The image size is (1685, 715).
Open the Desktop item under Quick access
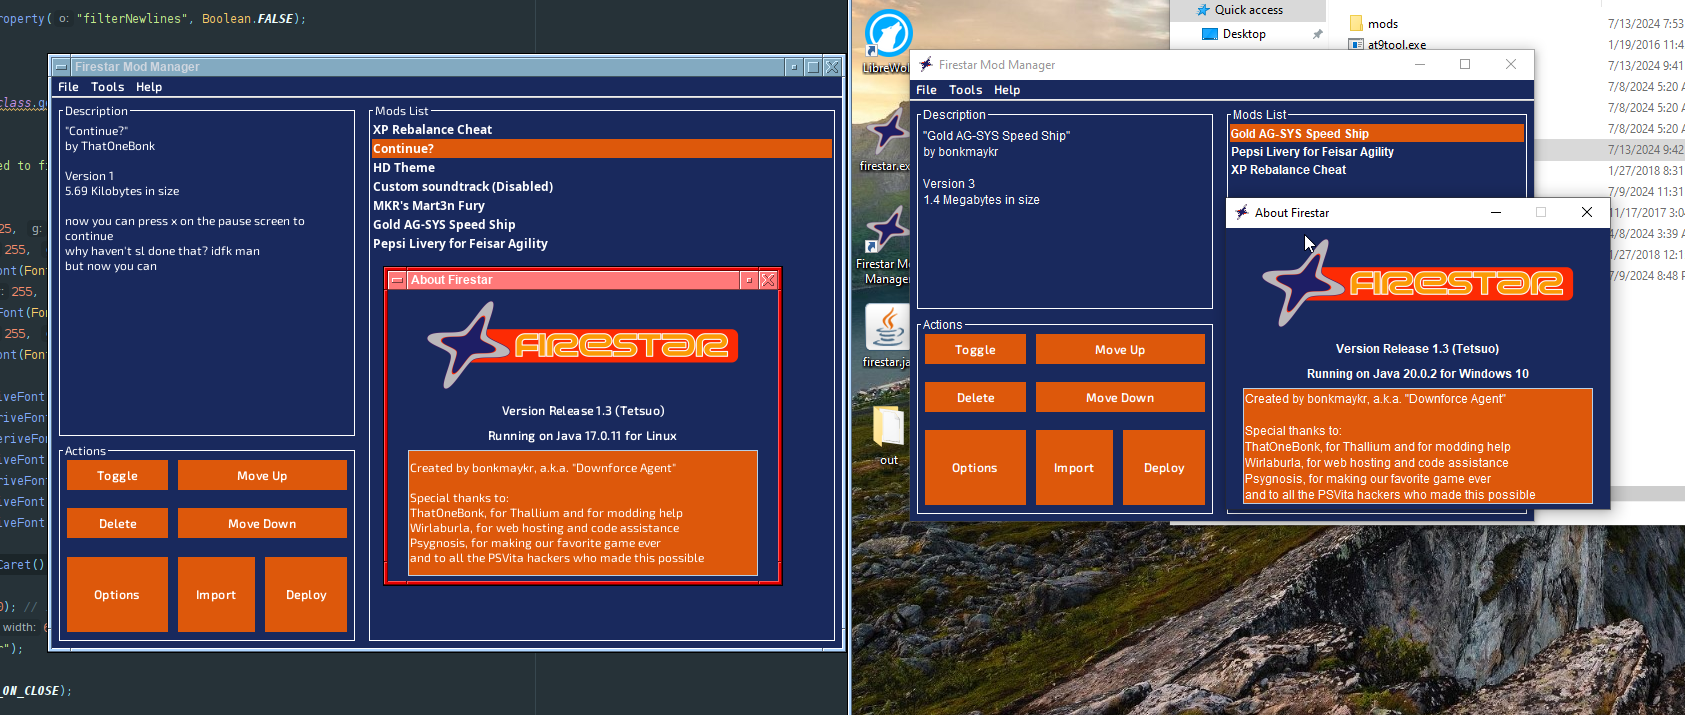pyautogui.click(x=1244, y=34)
